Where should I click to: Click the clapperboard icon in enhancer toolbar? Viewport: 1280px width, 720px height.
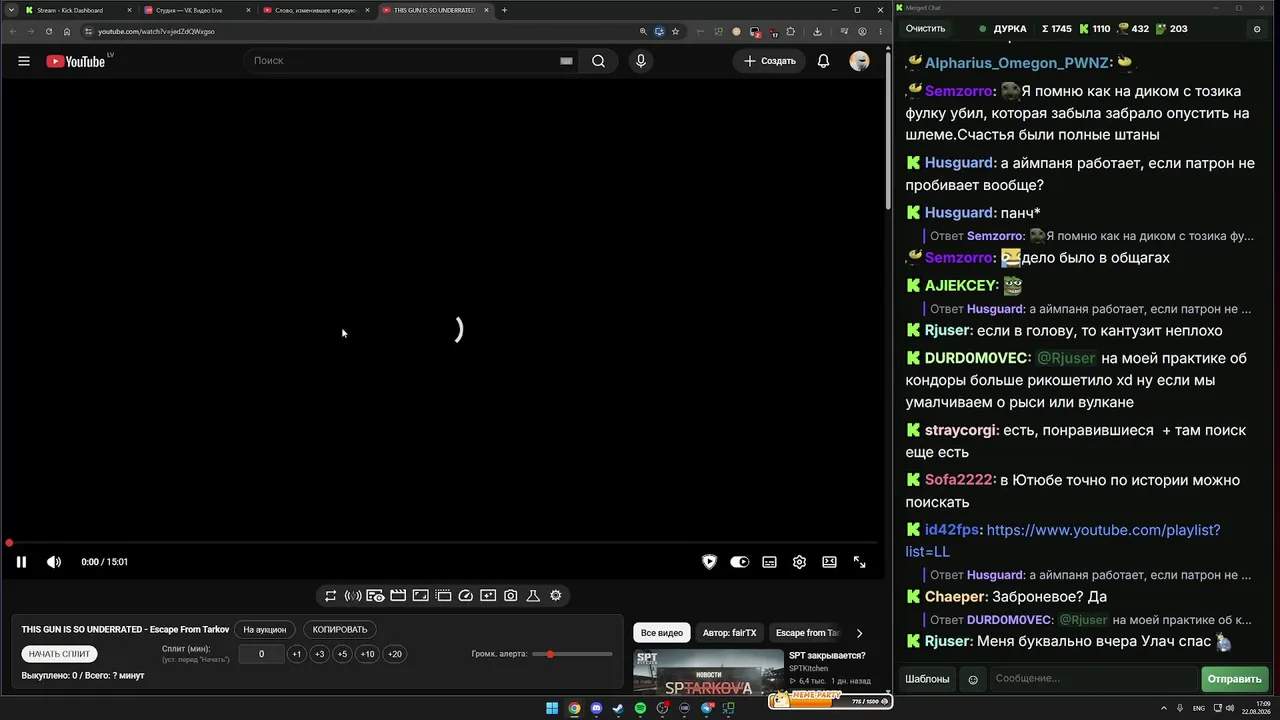click(x=398, y=596)
